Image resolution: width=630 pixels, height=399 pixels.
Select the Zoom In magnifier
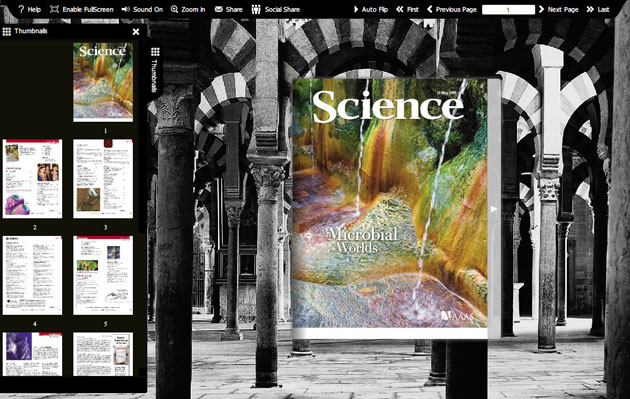pyautogui.click(x=174, y=9)
